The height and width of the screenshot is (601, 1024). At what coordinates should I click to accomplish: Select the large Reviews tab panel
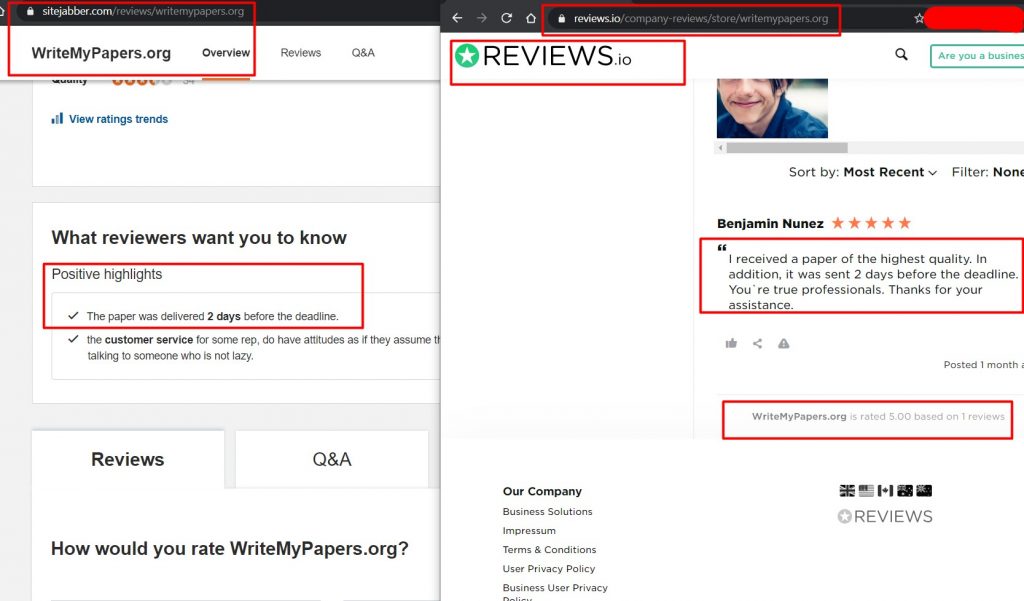(128, 459)
